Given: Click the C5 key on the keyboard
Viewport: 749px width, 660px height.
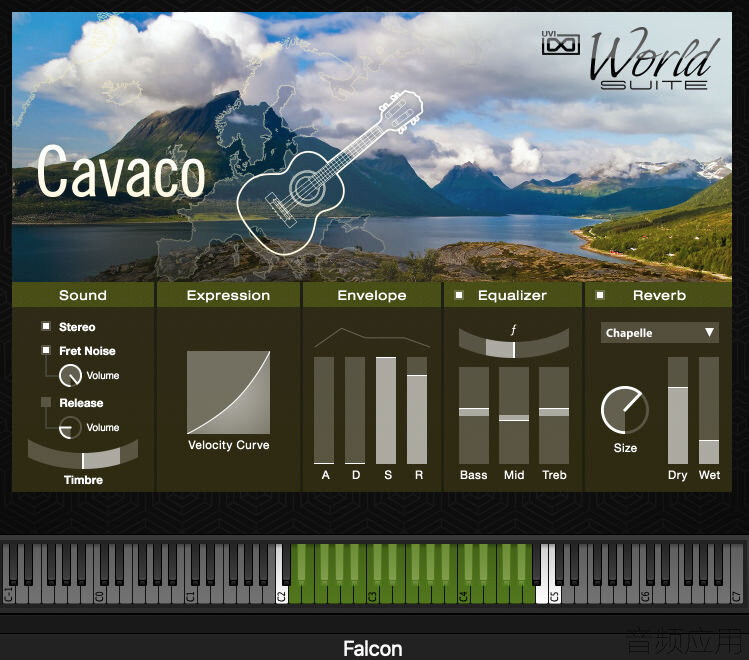Looking at the screenshot, I should tap(555, 595).
